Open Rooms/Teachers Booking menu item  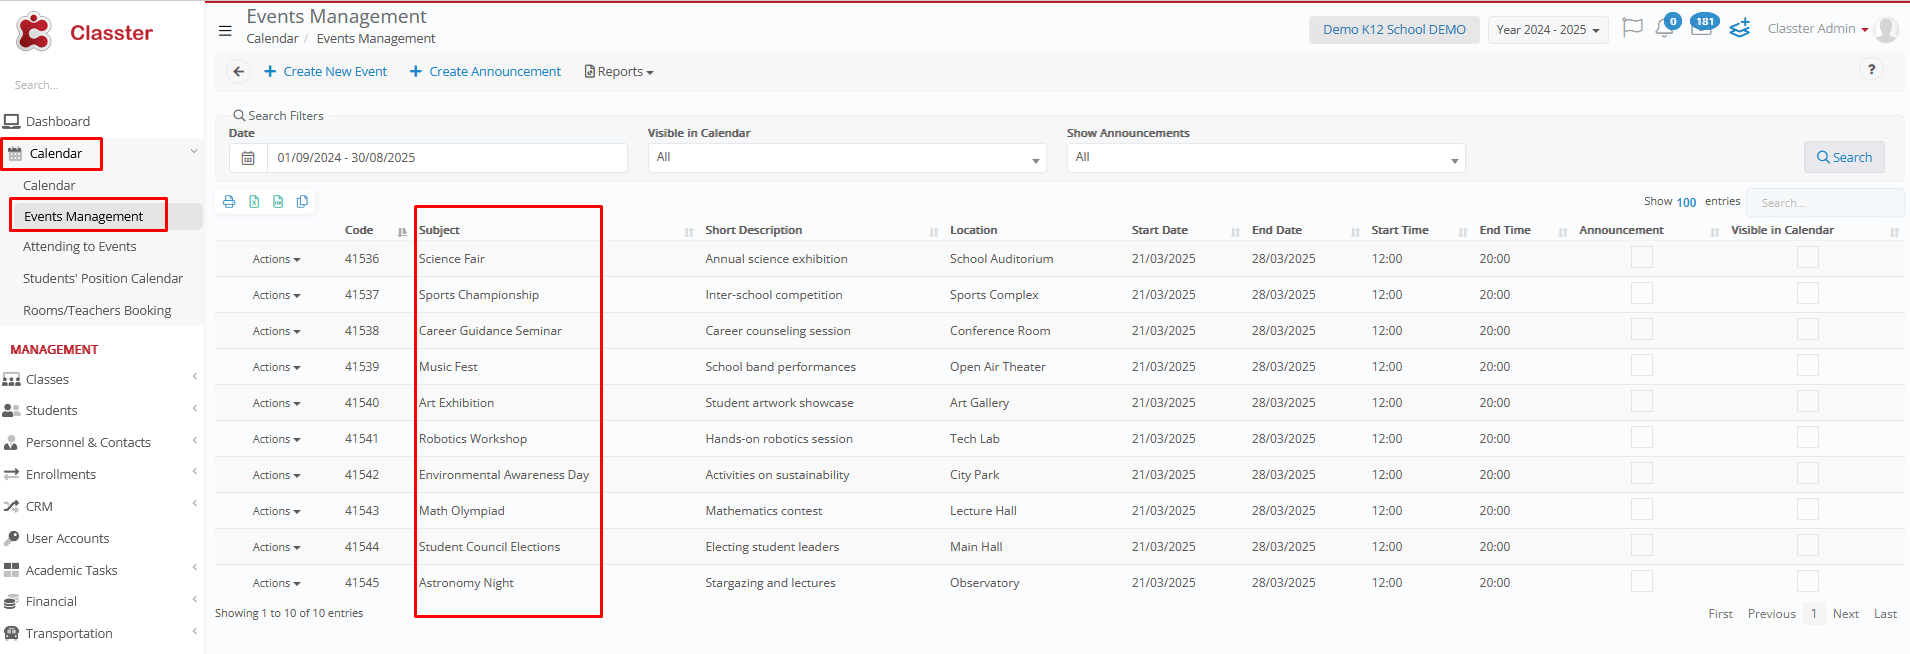coord(97,311)
